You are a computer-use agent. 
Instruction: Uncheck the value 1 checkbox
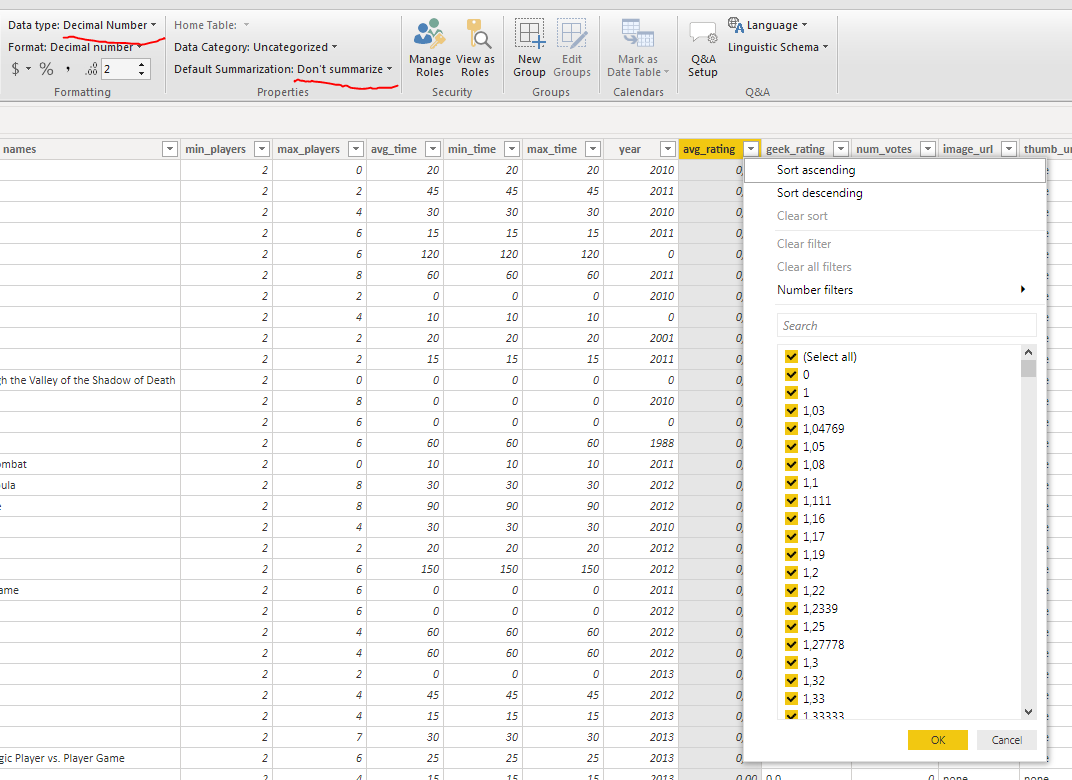pyautogui.click(x=792, y=392)
